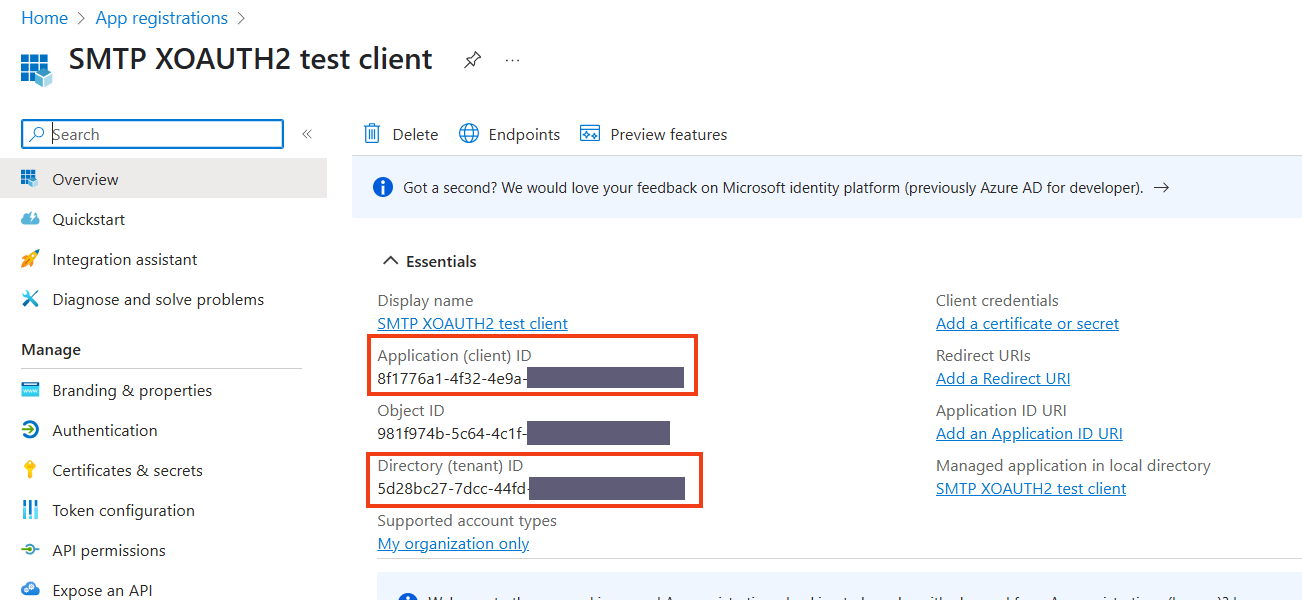
Task: Click the Supported account types label
Action: [467, 520]
